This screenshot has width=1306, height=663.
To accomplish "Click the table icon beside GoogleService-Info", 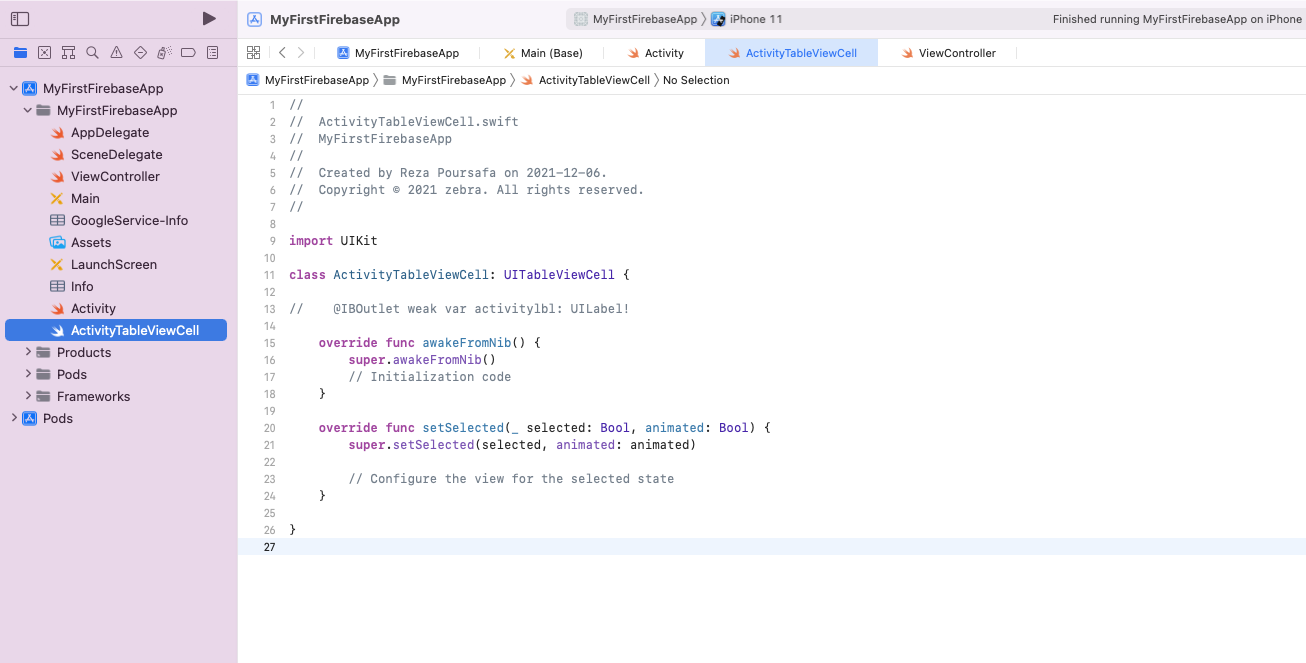I will click(57, 220).
